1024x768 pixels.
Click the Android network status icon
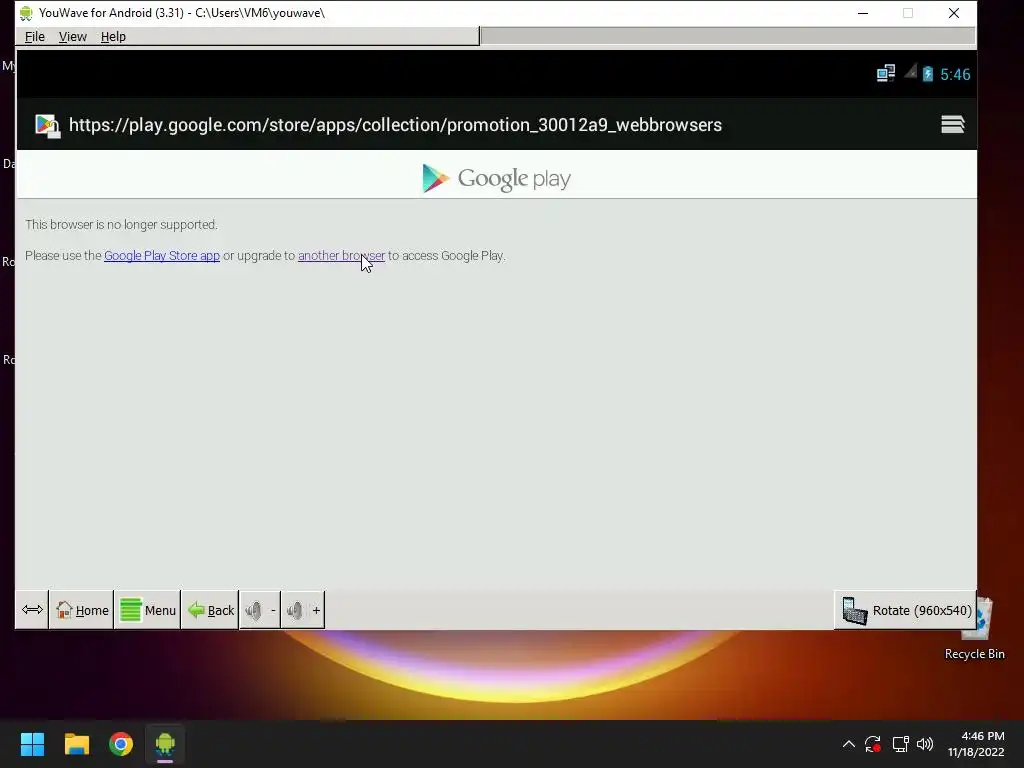(886, 74)
